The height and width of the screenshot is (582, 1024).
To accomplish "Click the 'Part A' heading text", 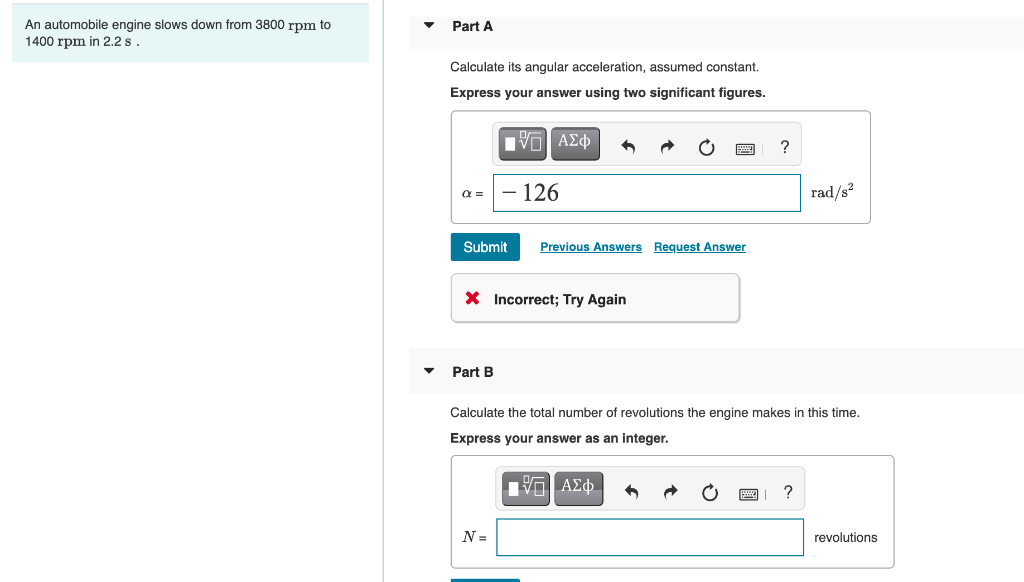I will tap(473, 26).
